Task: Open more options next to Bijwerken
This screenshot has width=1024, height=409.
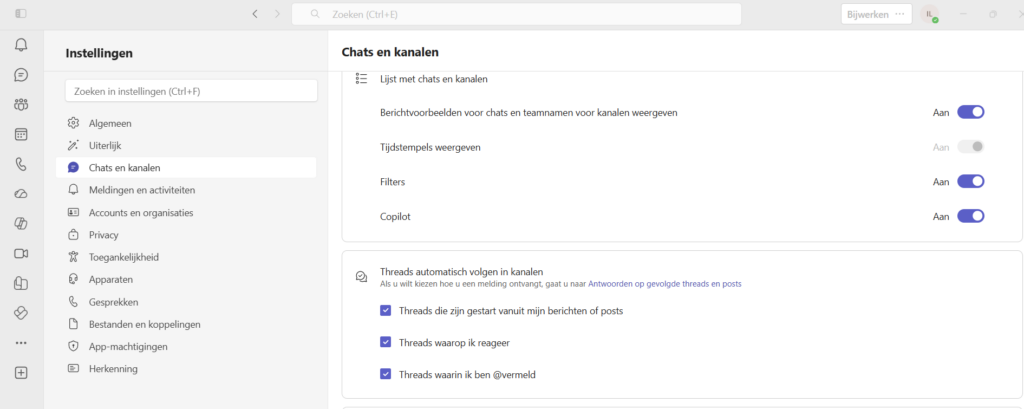Action: [x=901, y=14]
